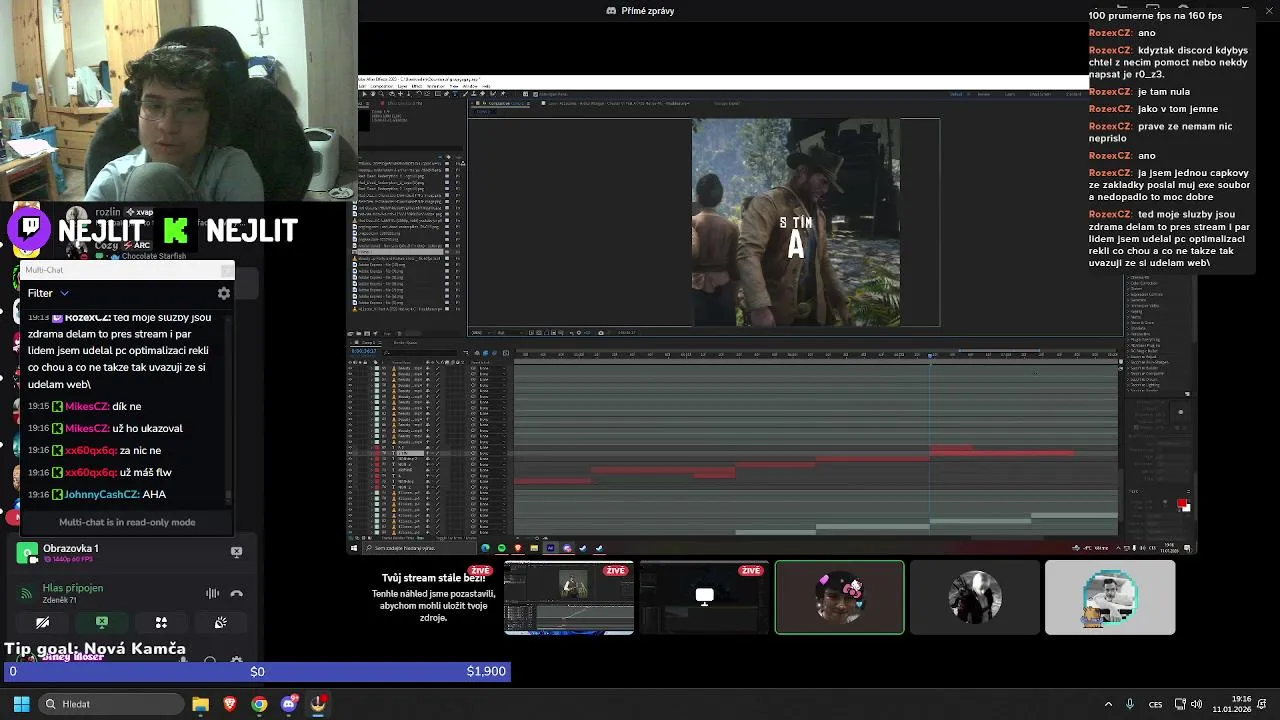Open the Windows Start menu

(21, 704)
